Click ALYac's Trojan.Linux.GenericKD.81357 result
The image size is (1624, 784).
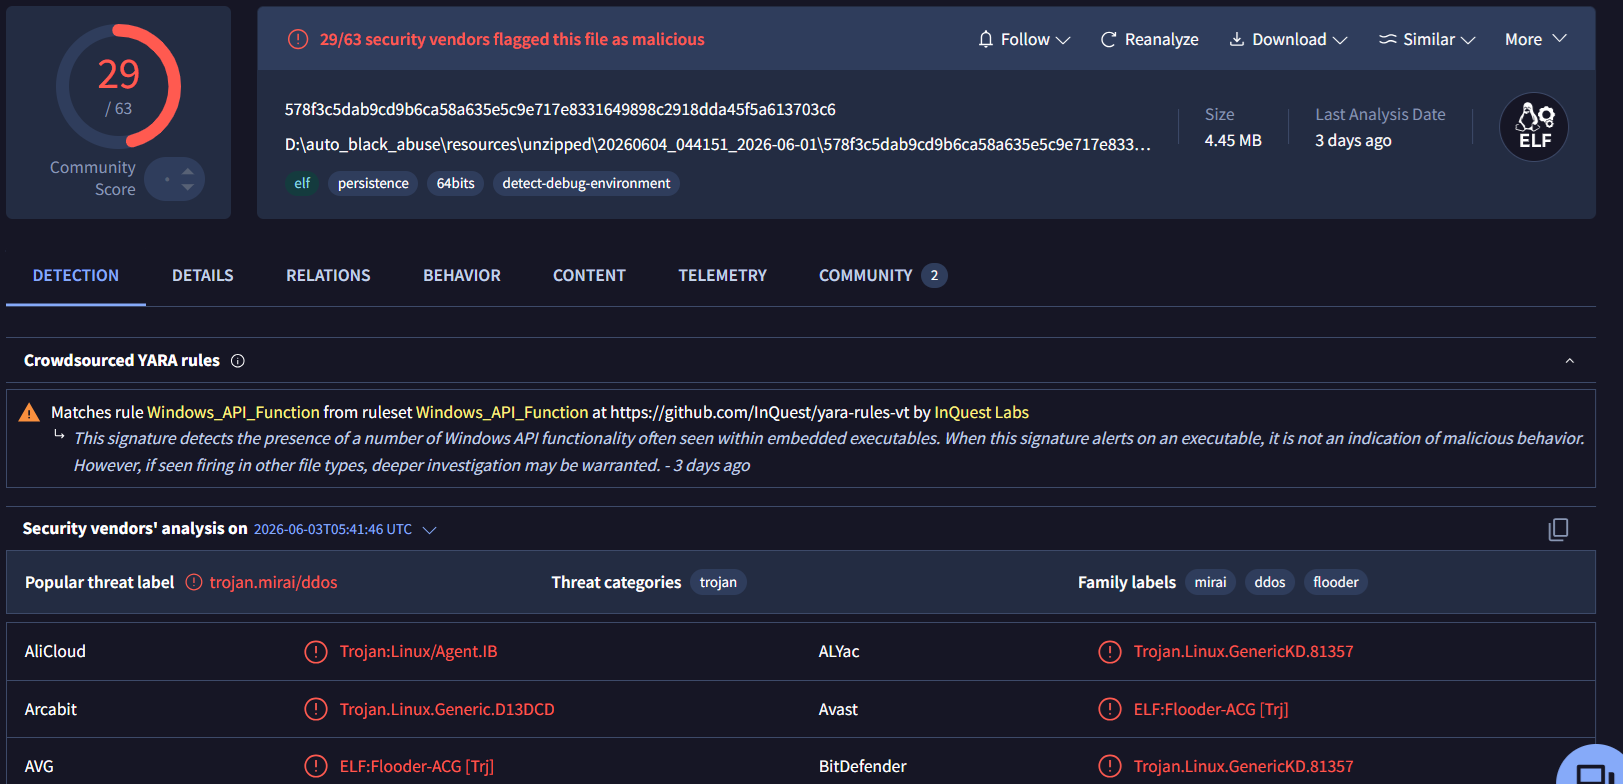pos(1243,652)
